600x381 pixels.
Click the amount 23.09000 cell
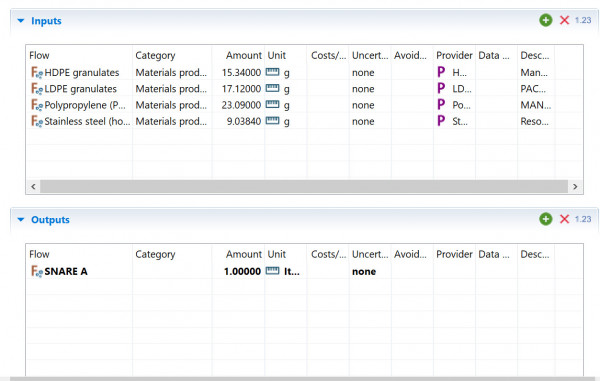click(241, 105)
